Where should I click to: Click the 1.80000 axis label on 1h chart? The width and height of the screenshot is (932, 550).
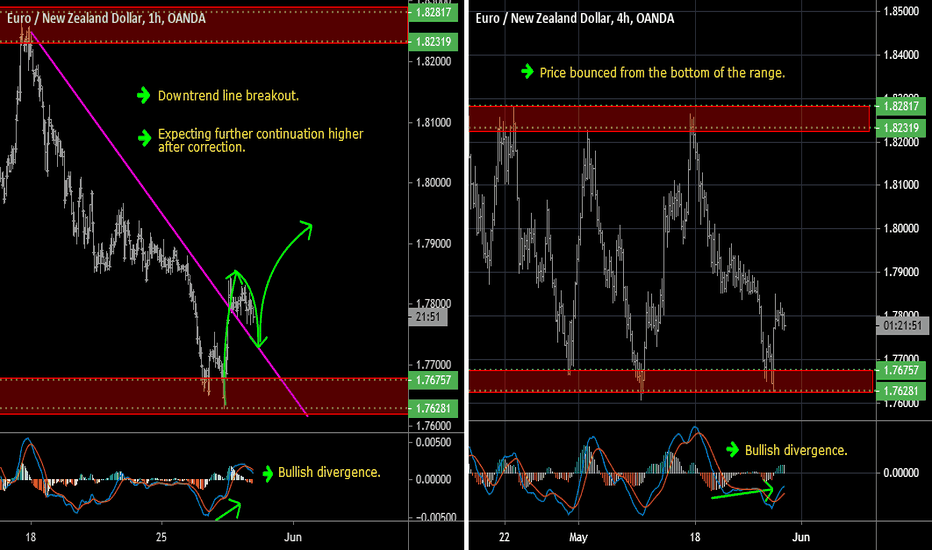click(x=433, y=183)
